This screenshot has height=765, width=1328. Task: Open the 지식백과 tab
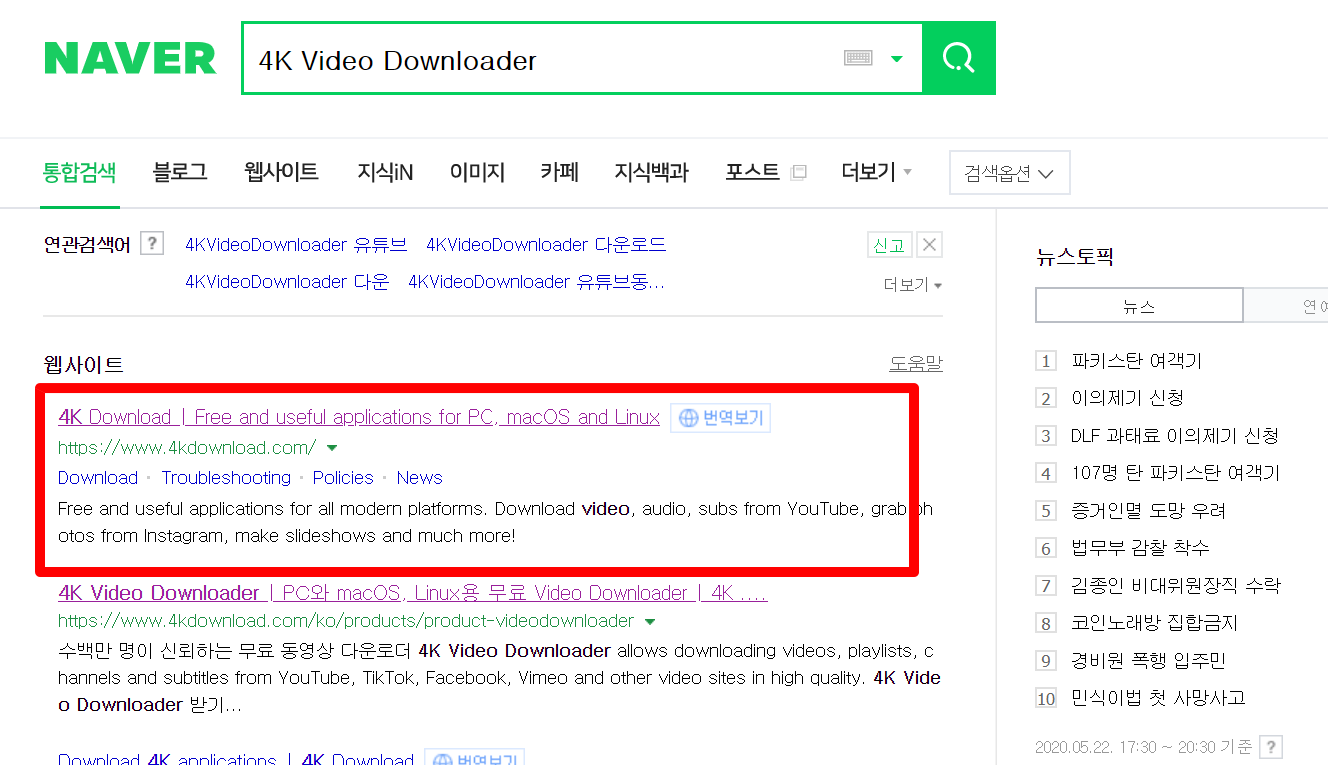[652, 172]
